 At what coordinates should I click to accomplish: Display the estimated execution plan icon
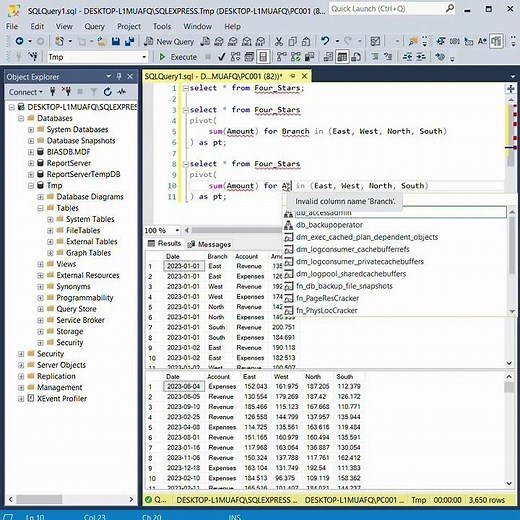[x=235, y=57]
